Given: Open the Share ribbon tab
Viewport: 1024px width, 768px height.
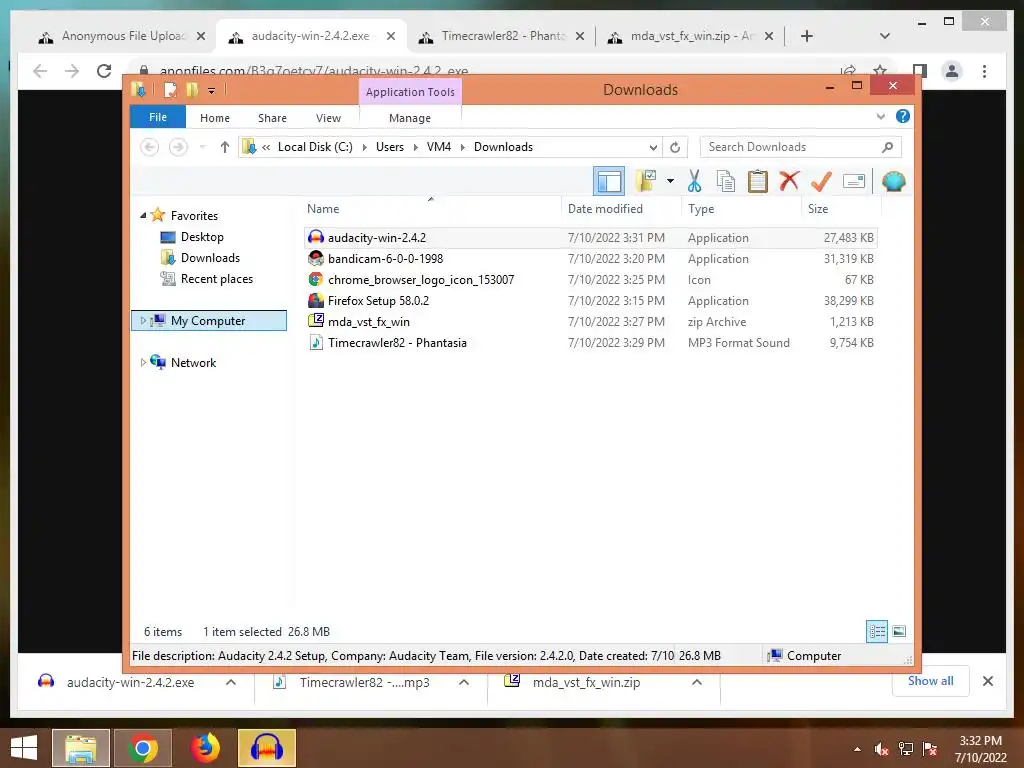Looking at the screenshot, I should click(272, 118).
